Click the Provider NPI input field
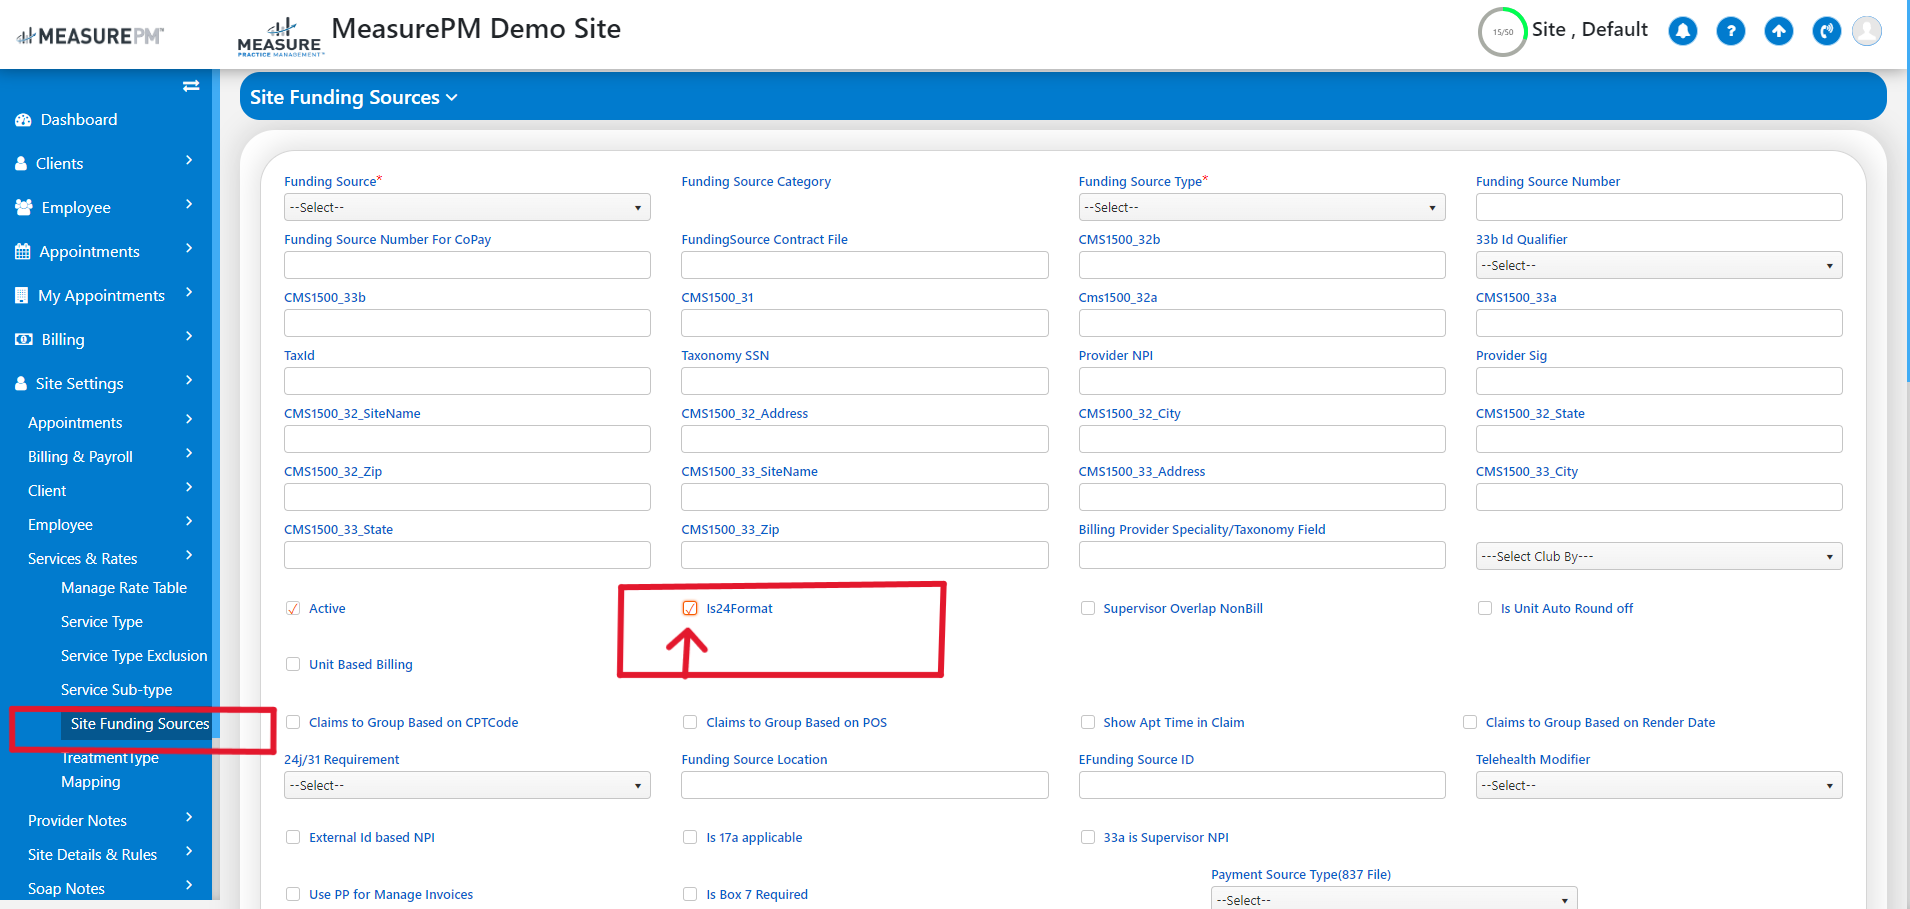The image size is (1910, 909). pyautogui.click(x=1262, y=381)
